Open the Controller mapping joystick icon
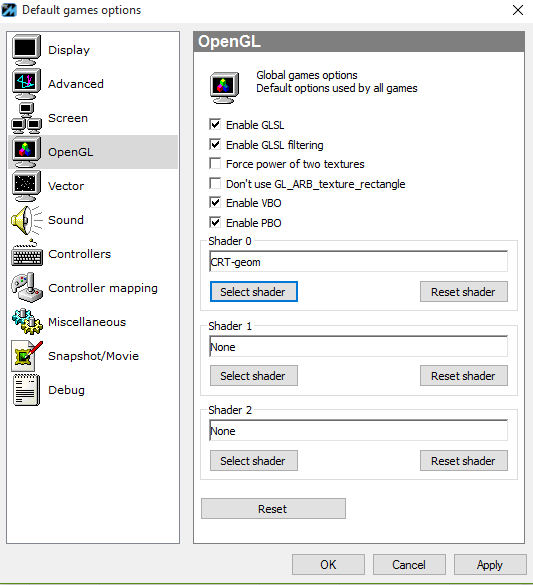533x585 pixels. (x=27, y=288)
